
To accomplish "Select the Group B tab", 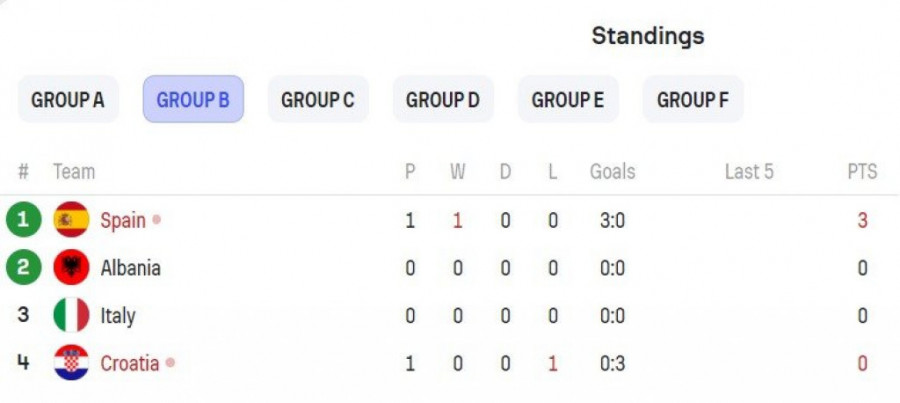I will (x=193, y=99).
